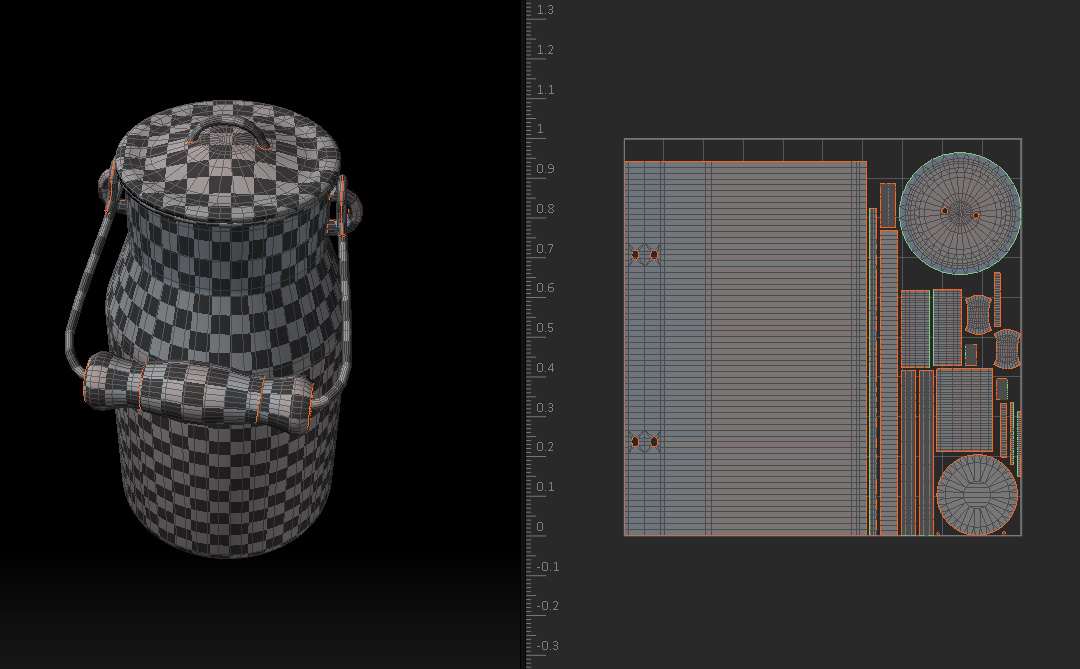Click the lower pair of holes in body UV island
Viewport: 1080px width, 669px height.
644,441
